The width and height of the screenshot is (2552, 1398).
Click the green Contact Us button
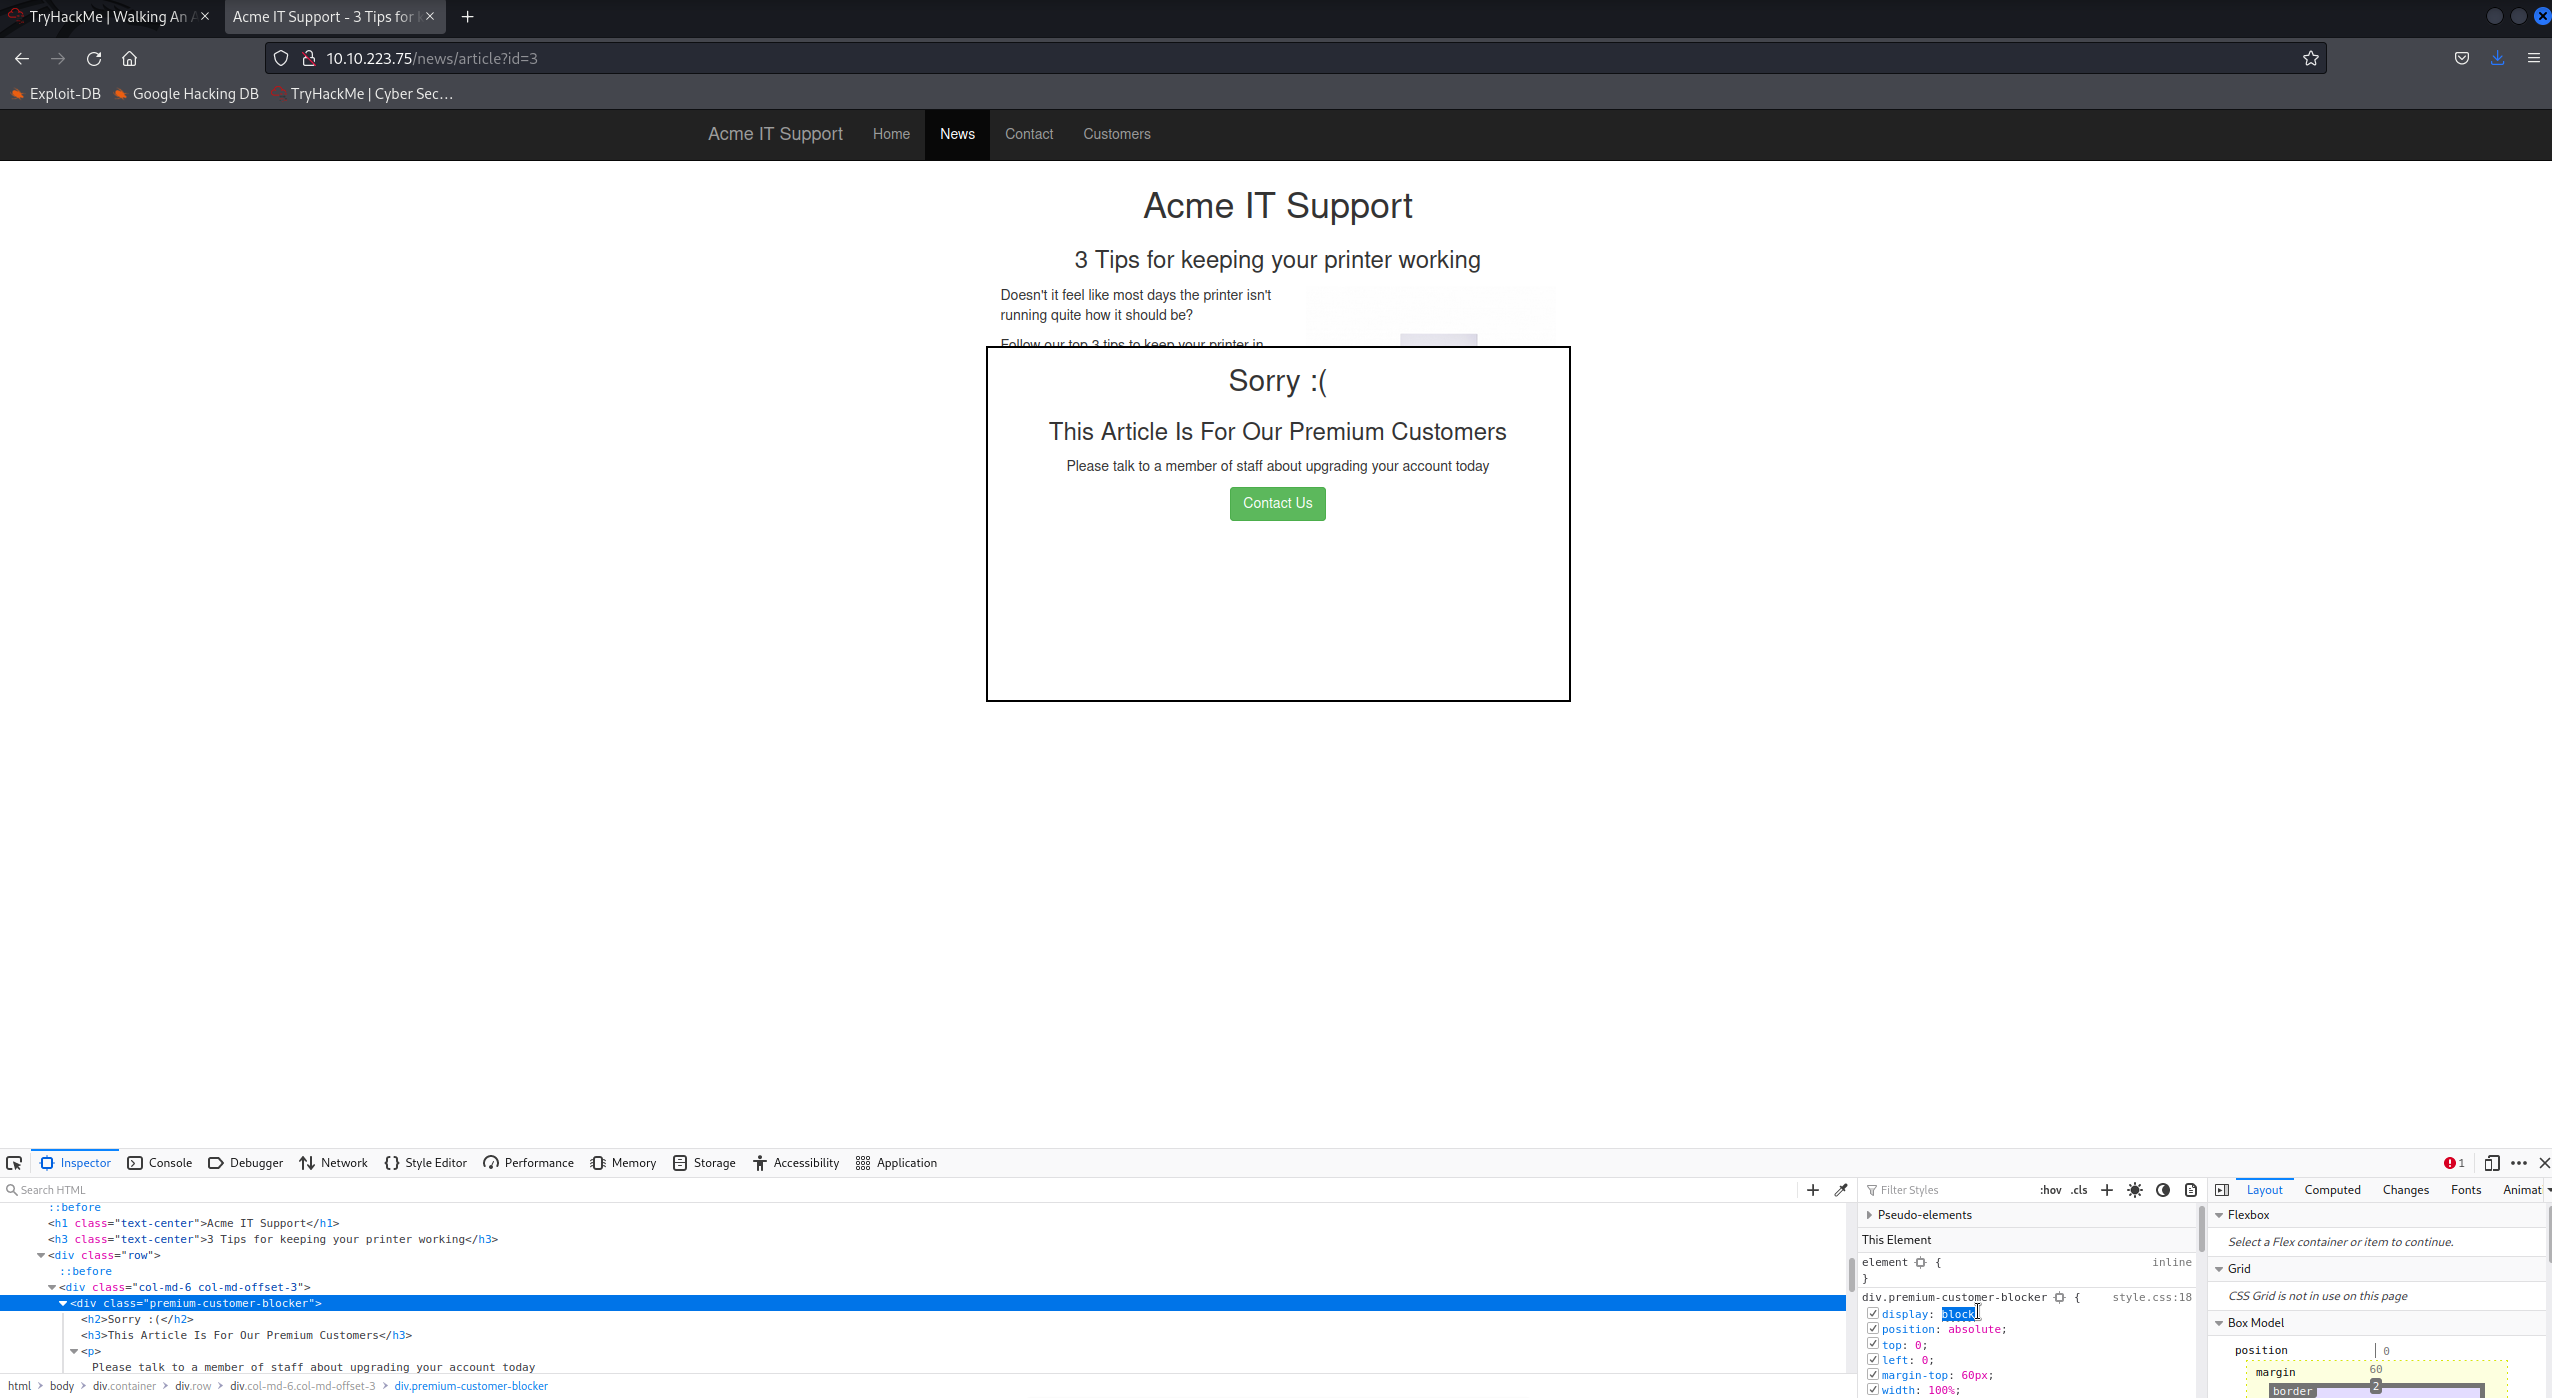[x=1277, y=503]
